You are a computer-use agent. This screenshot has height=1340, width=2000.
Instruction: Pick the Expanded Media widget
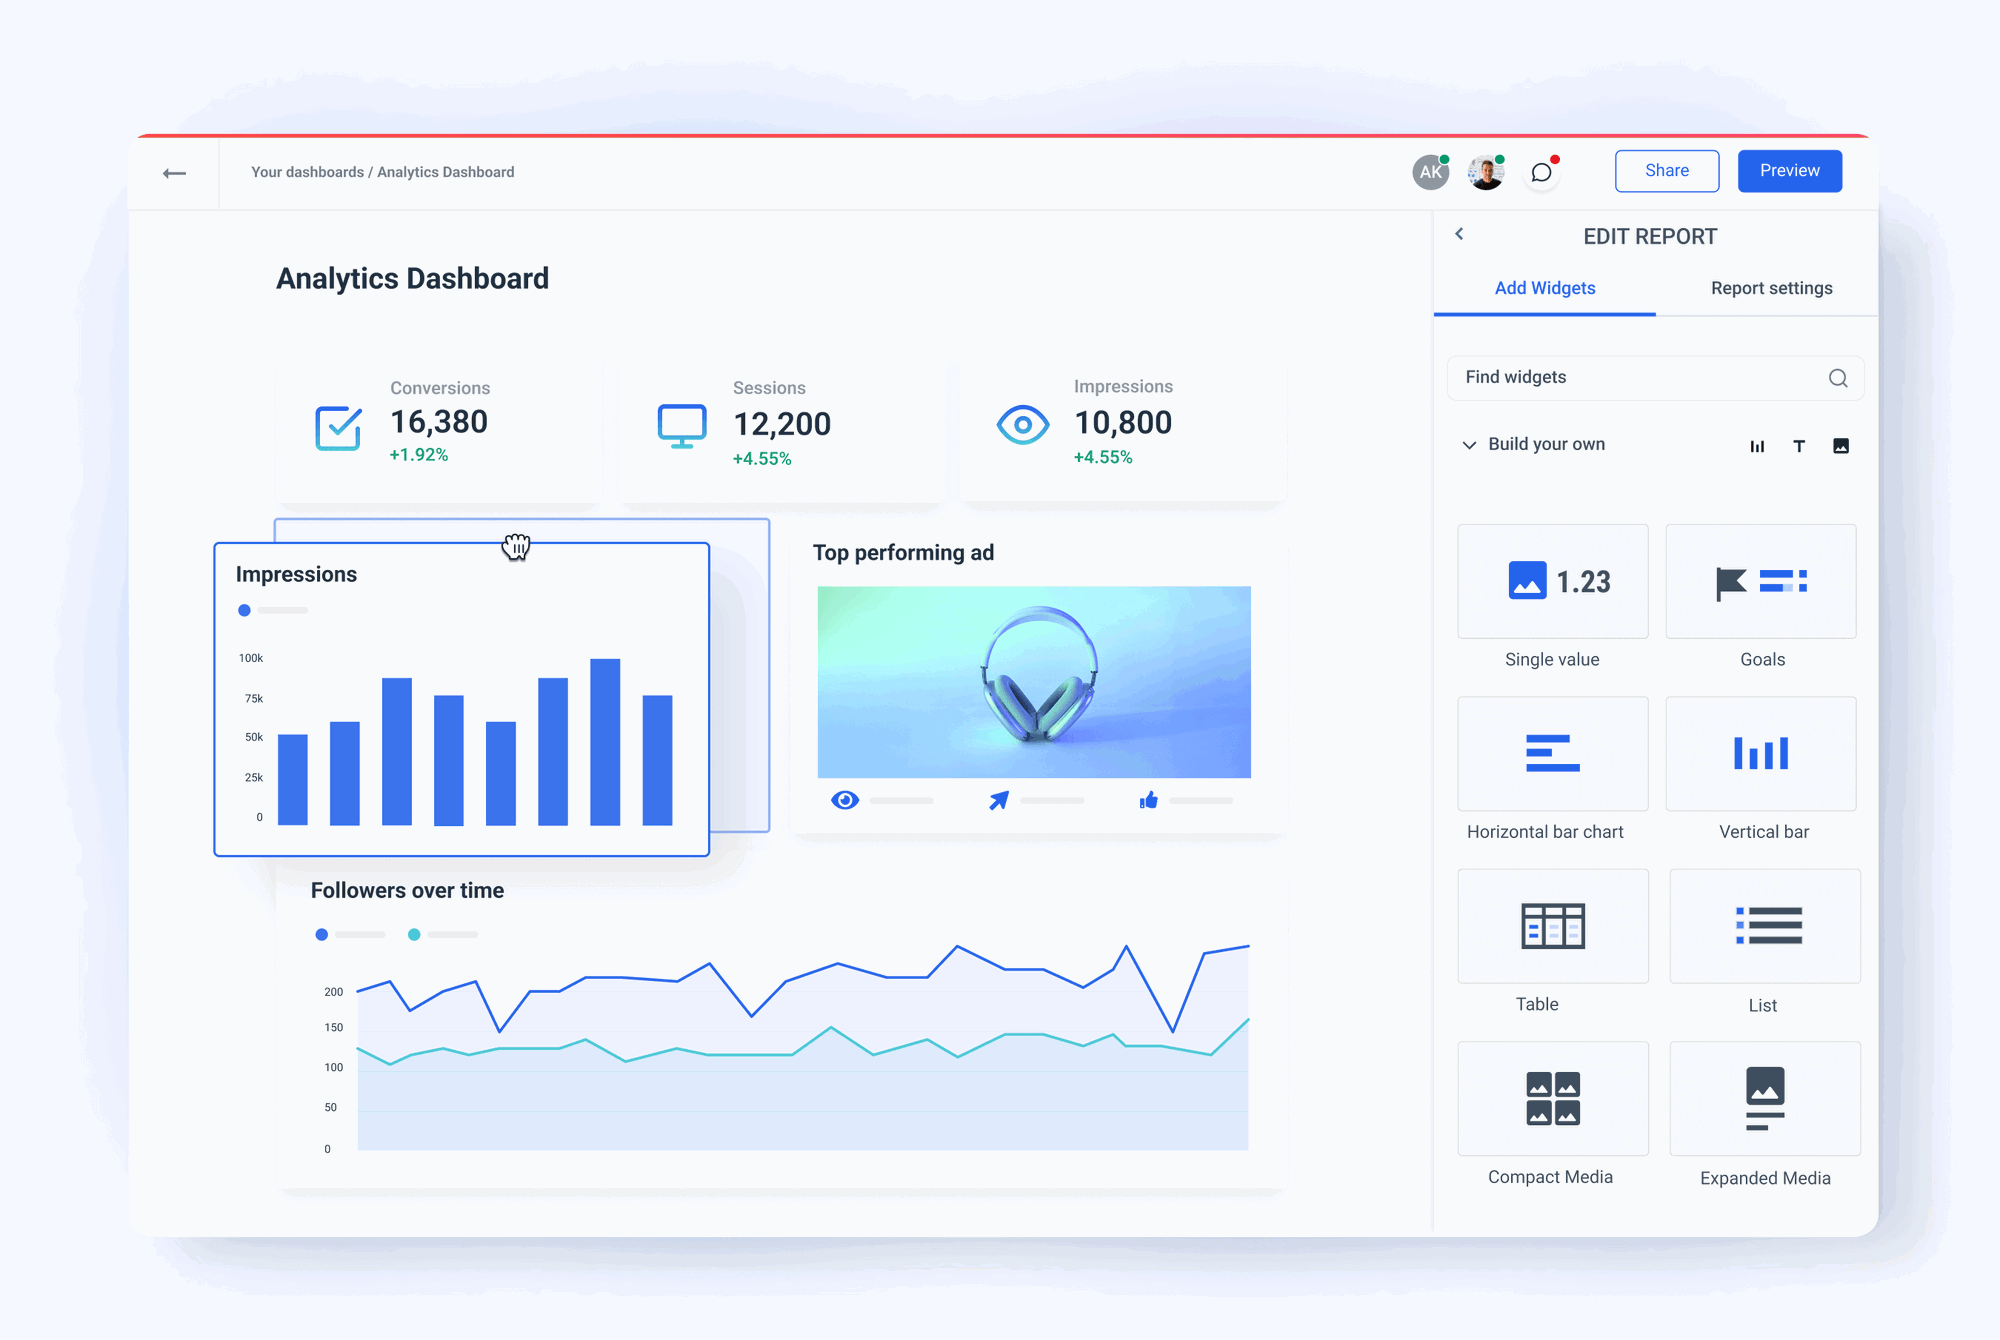[x=1764, y=1098]
